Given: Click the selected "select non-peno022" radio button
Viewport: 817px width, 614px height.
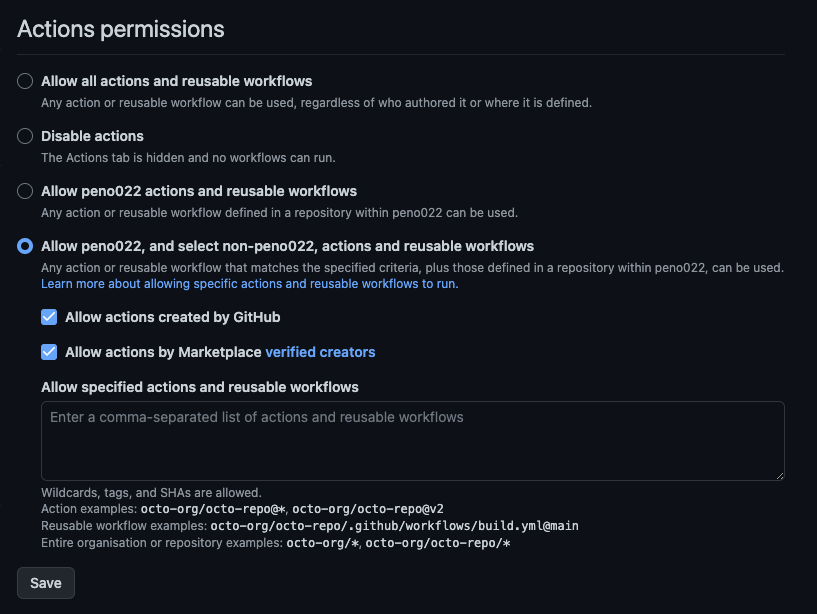Looking at the screenshot, I should tap(25, 246).
